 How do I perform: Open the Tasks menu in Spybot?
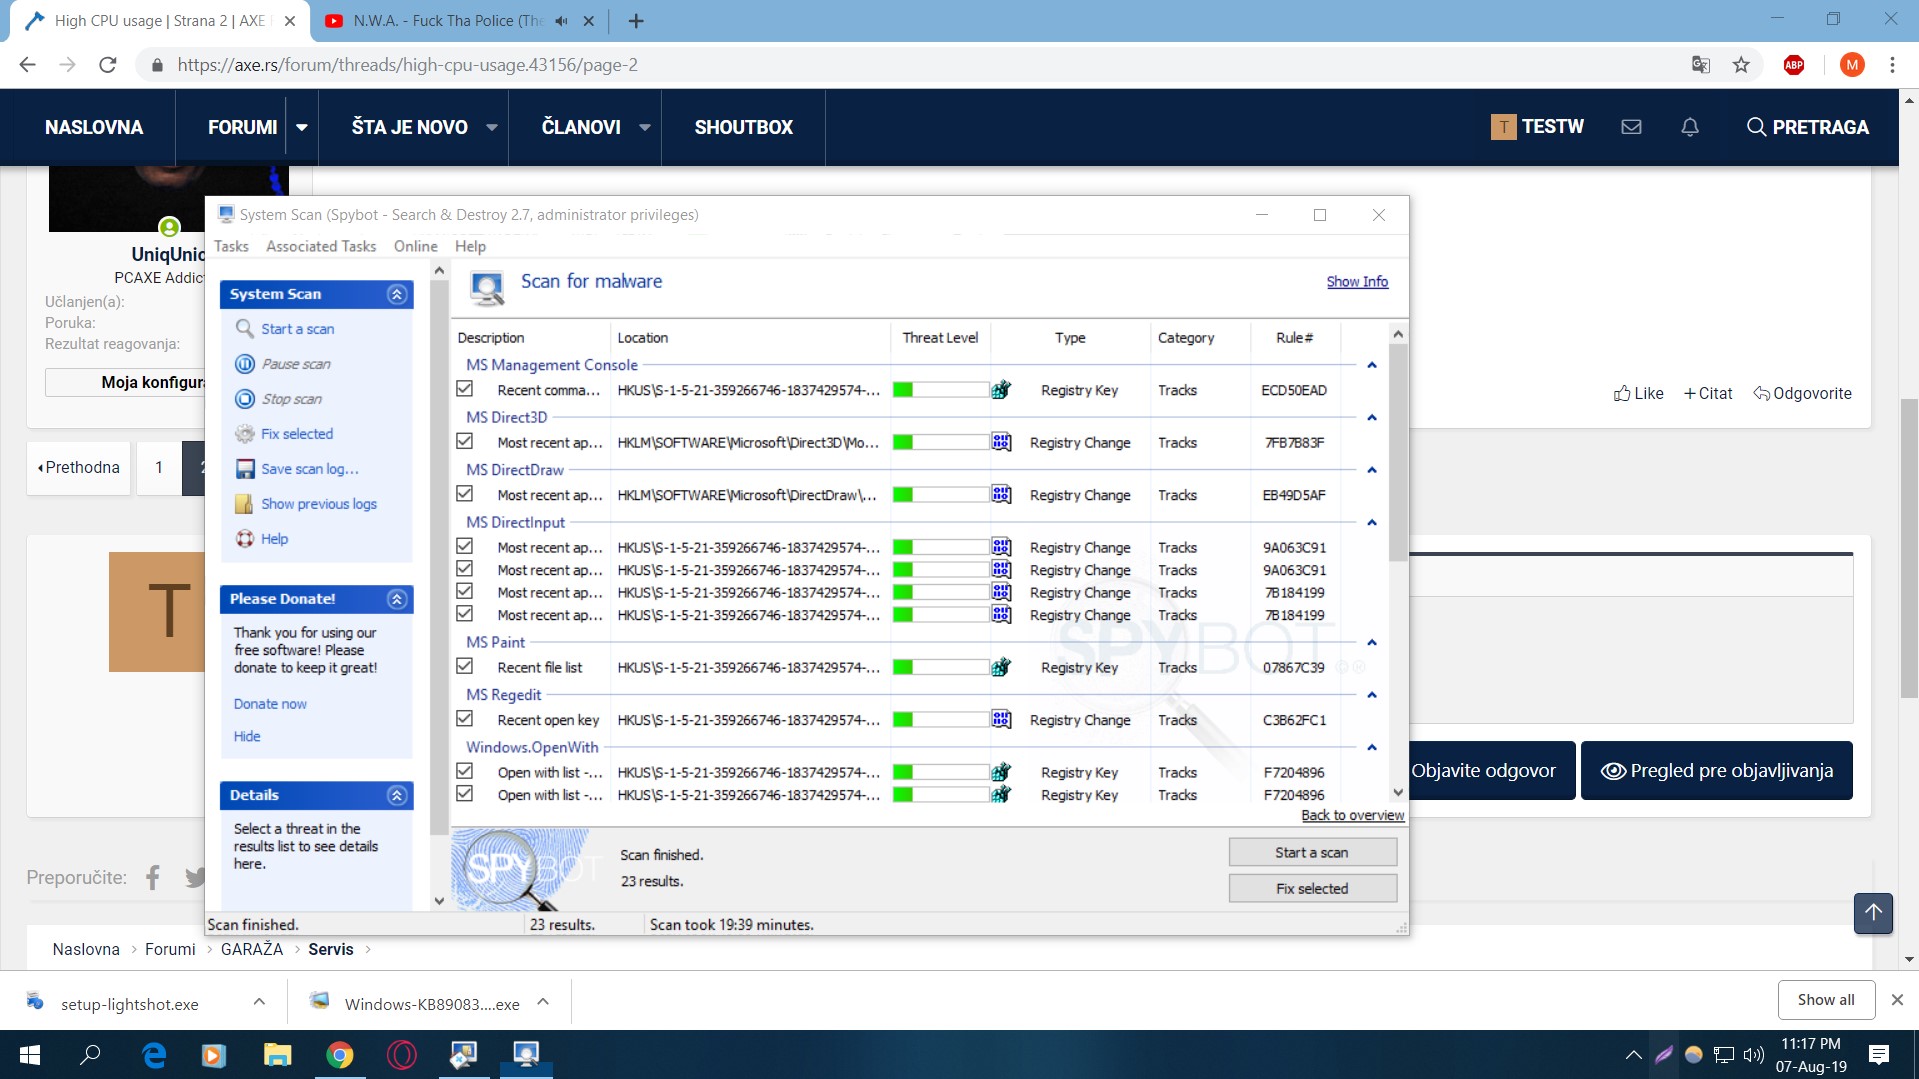pyautogui.click(x=231, y=246)
